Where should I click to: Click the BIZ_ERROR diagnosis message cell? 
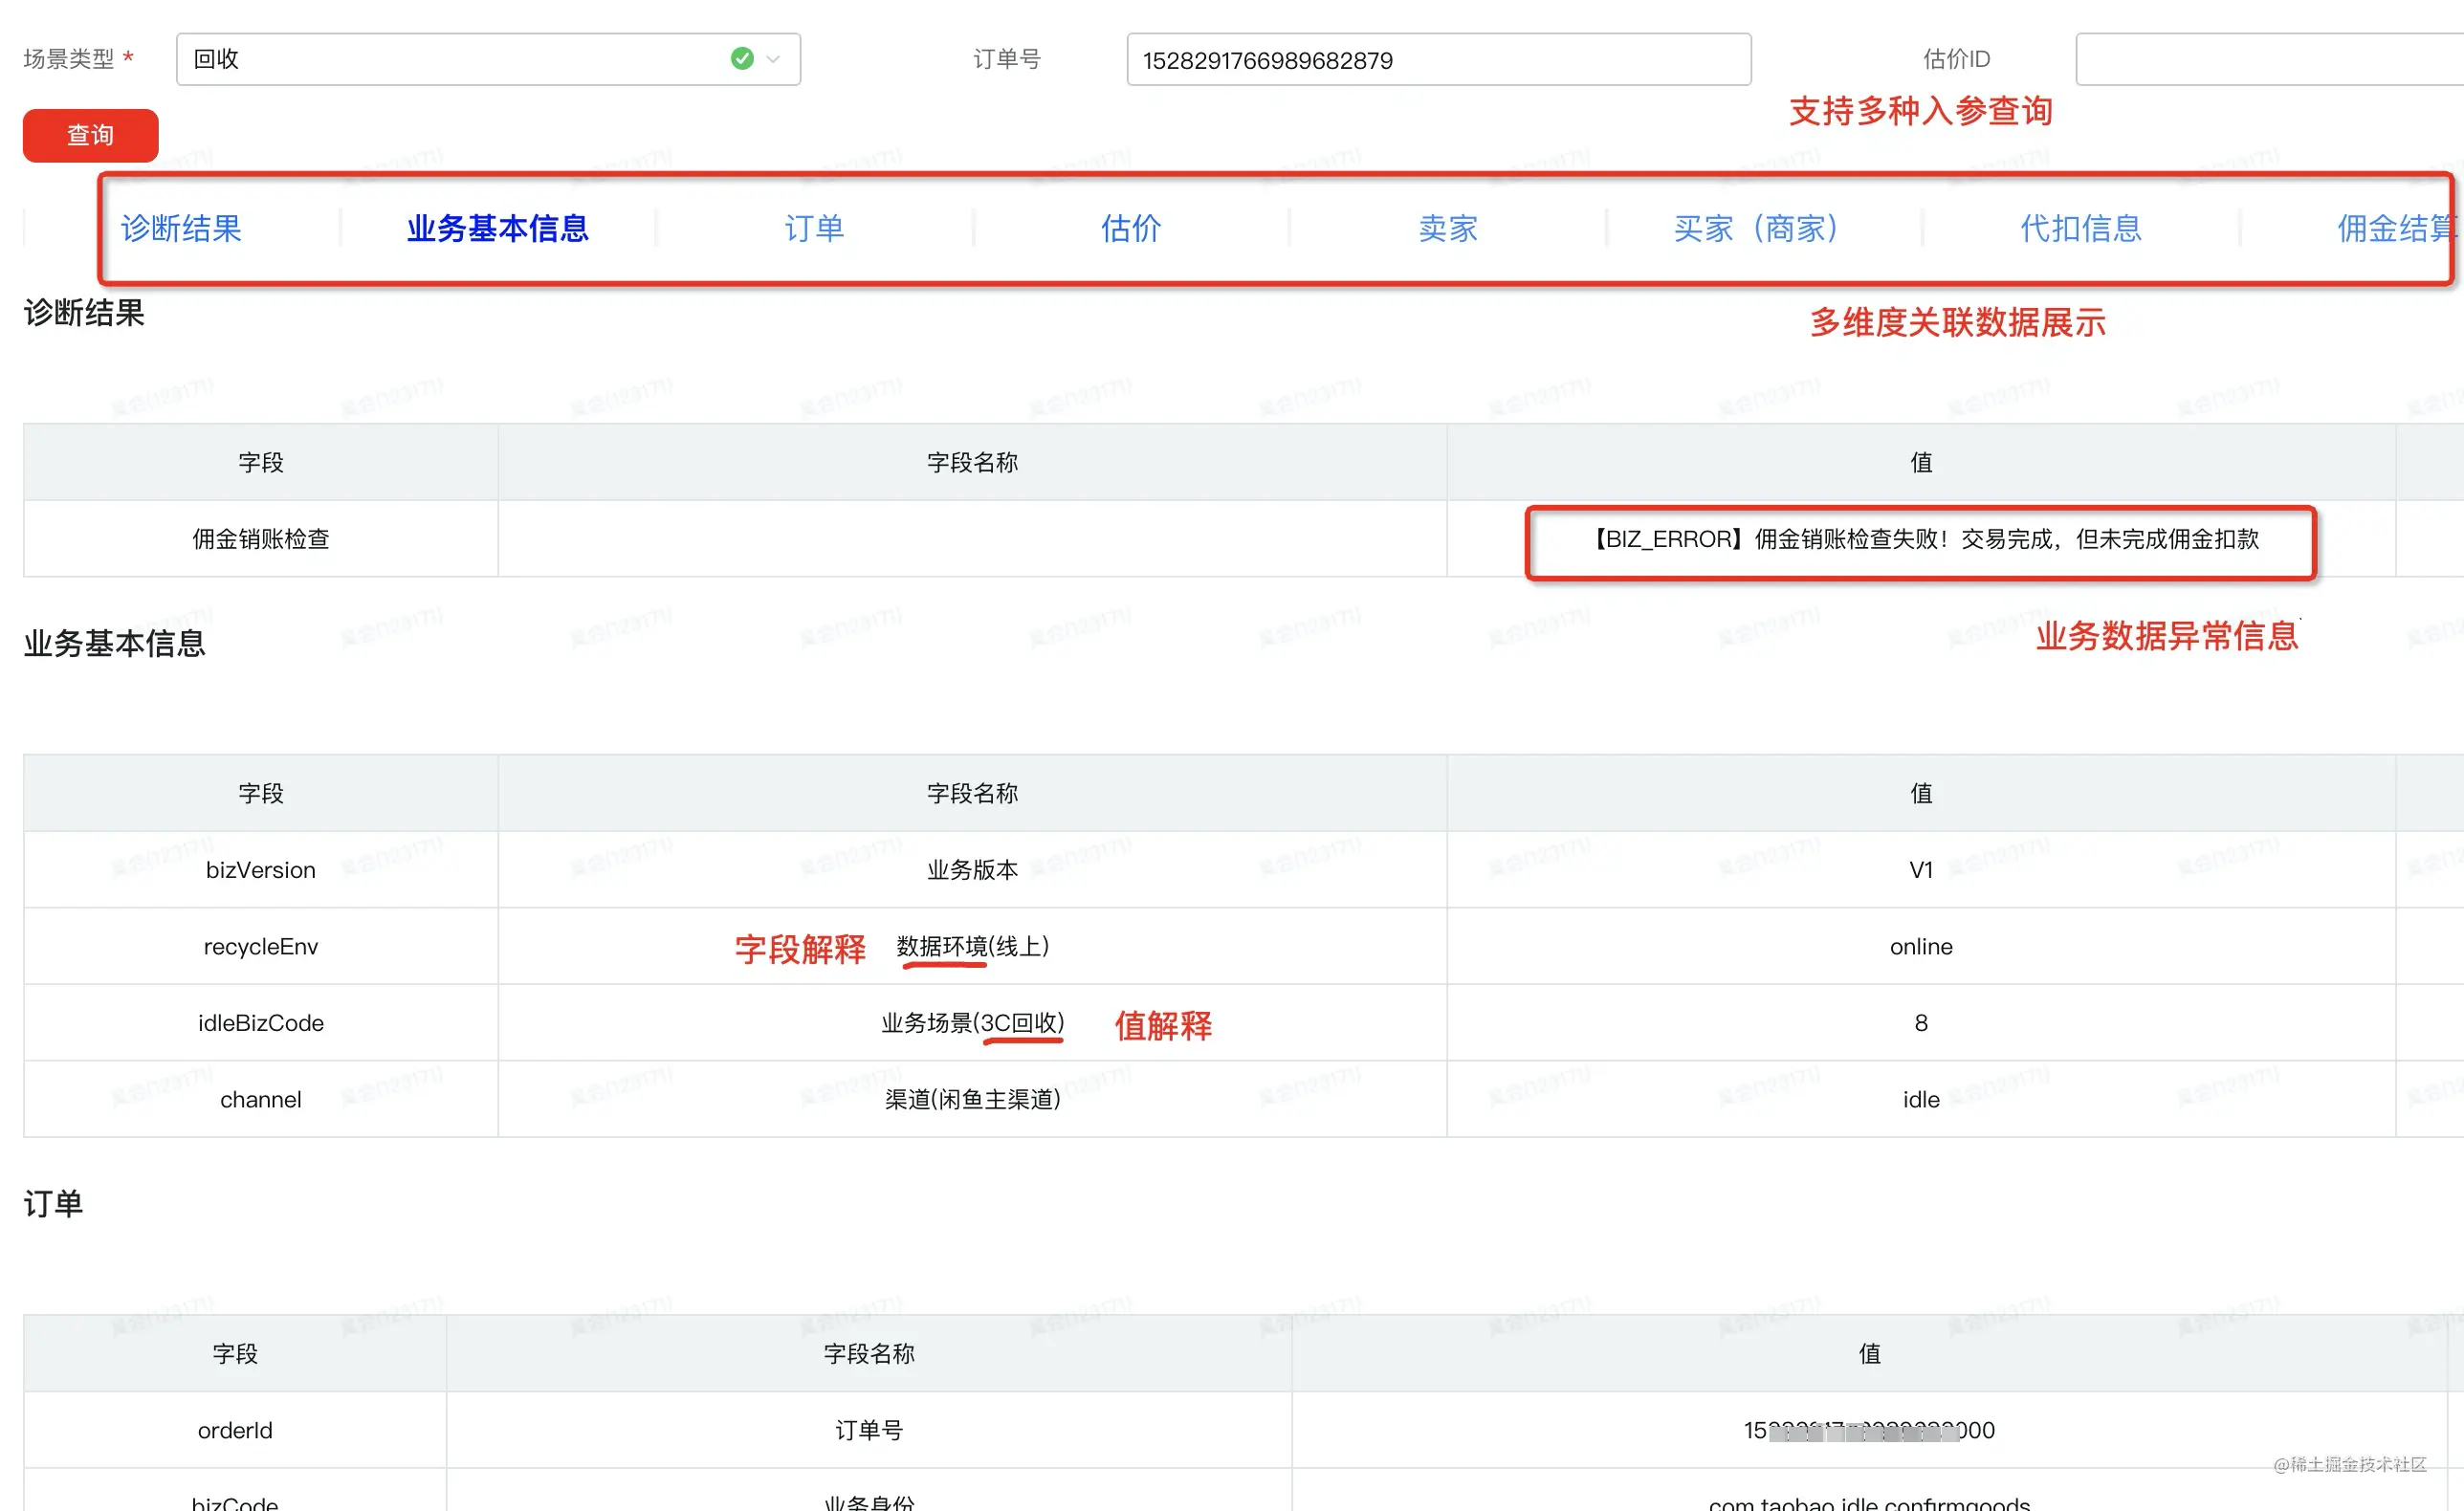point(1921,540)
